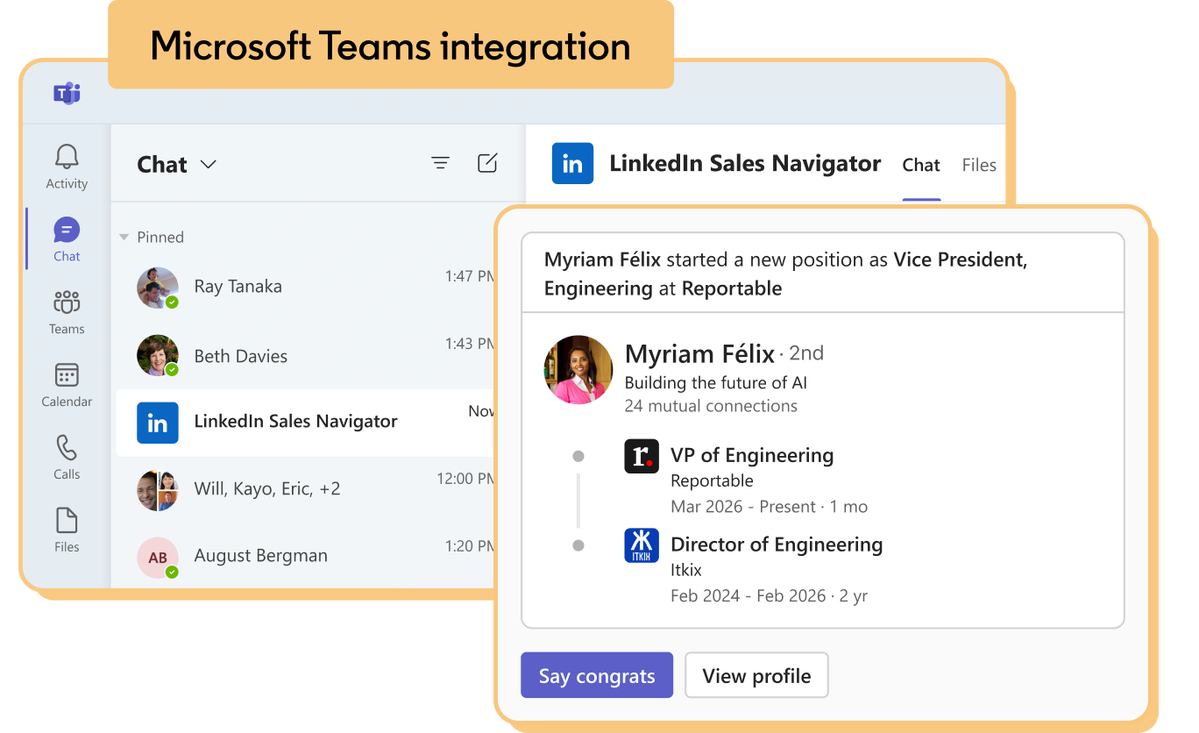The image size is (1199, 733).
Task: Expand the Chat header dropdown chevron
Action: click(x=208, y=164)
